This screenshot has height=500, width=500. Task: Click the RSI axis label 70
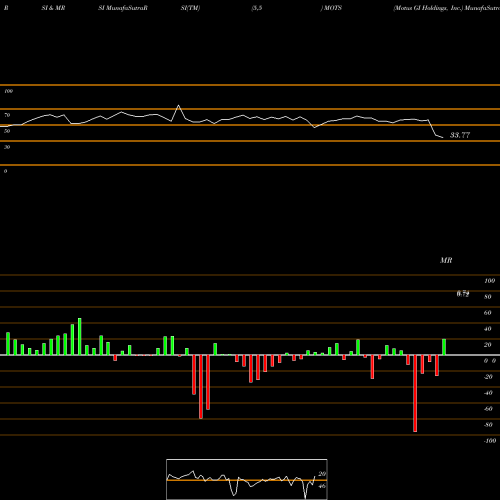tap(7, 115)
